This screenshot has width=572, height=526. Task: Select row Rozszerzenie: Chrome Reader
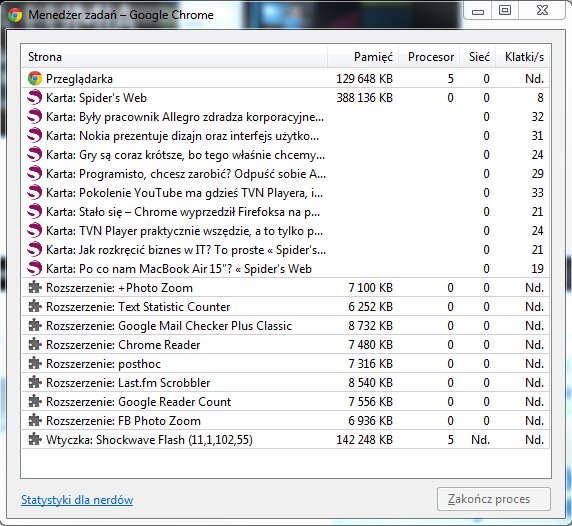[x=286, y=344]
